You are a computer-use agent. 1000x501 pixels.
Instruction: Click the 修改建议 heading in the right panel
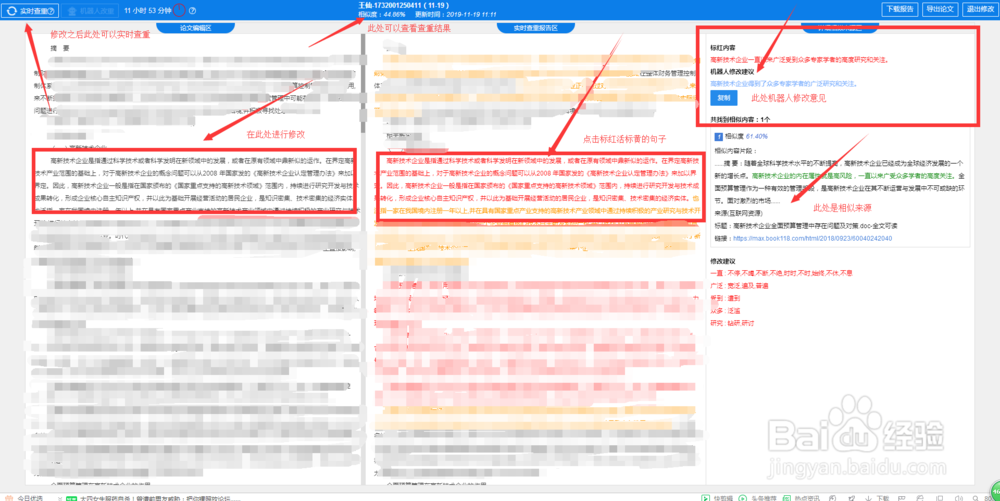(723, 261)
